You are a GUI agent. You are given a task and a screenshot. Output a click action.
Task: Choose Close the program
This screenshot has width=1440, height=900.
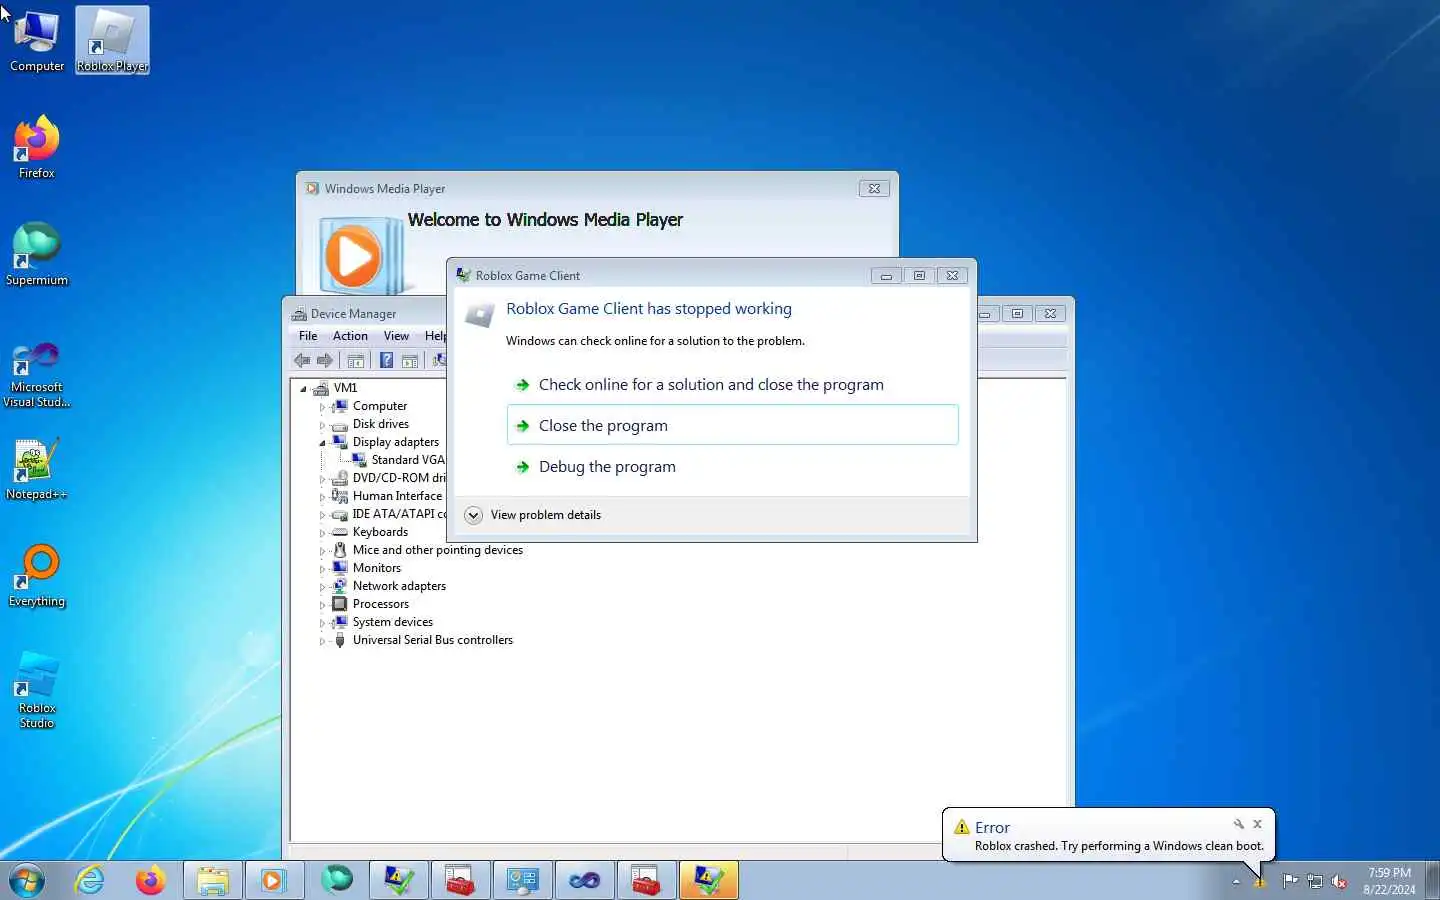(732, 426)
